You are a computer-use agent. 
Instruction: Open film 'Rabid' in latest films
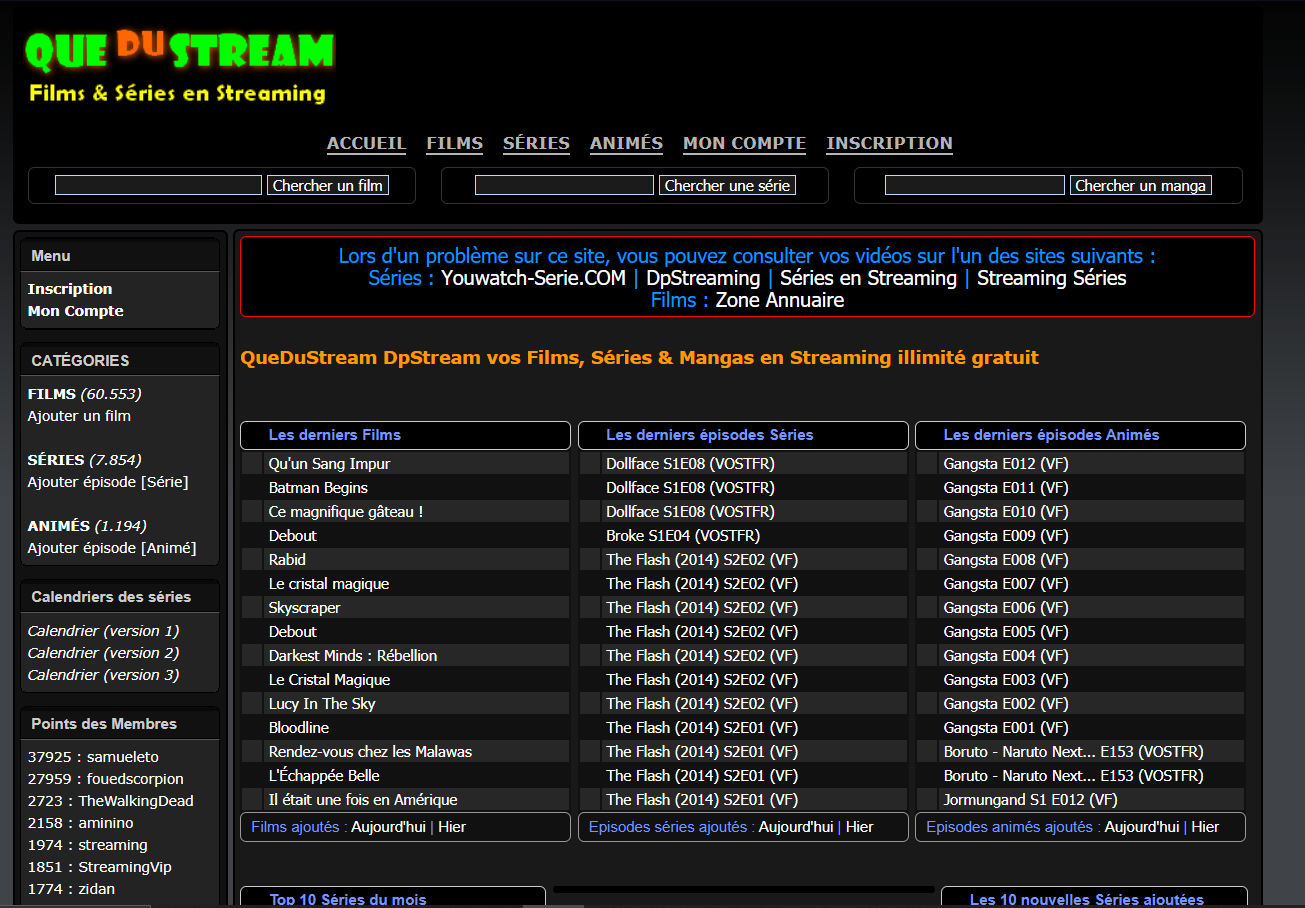click(x=287, y=560)
